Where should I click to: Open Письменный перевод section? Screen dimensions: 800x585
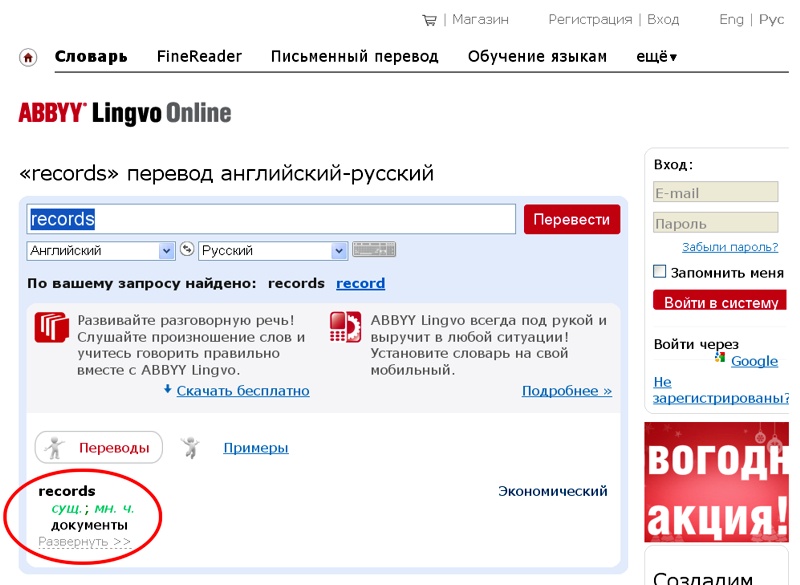coord(355,57)
